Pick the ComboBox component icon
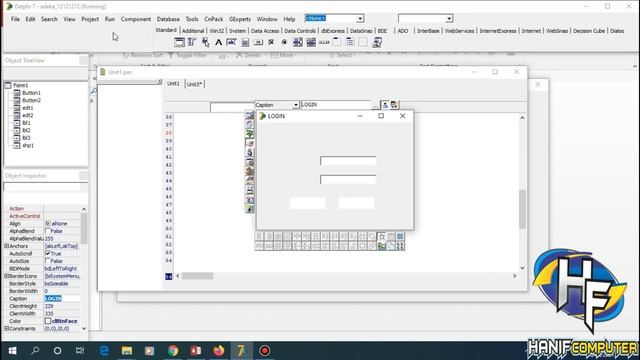 coord(311,42)
